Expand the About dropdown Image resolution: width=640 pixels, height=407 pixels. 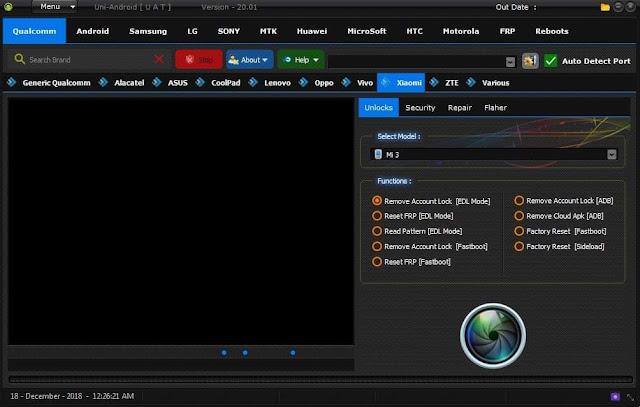249,60
